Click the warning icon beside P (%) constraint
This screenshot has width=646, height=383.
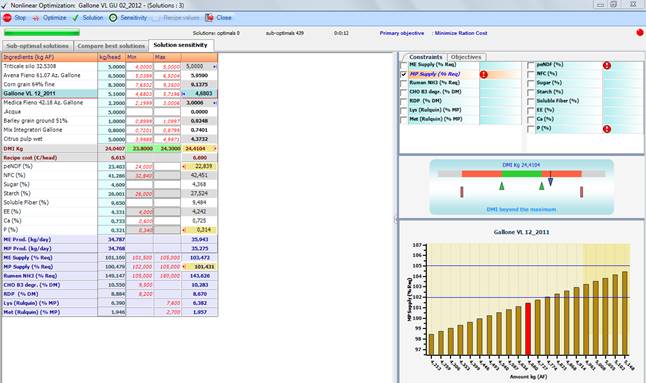tap(607, 129)
